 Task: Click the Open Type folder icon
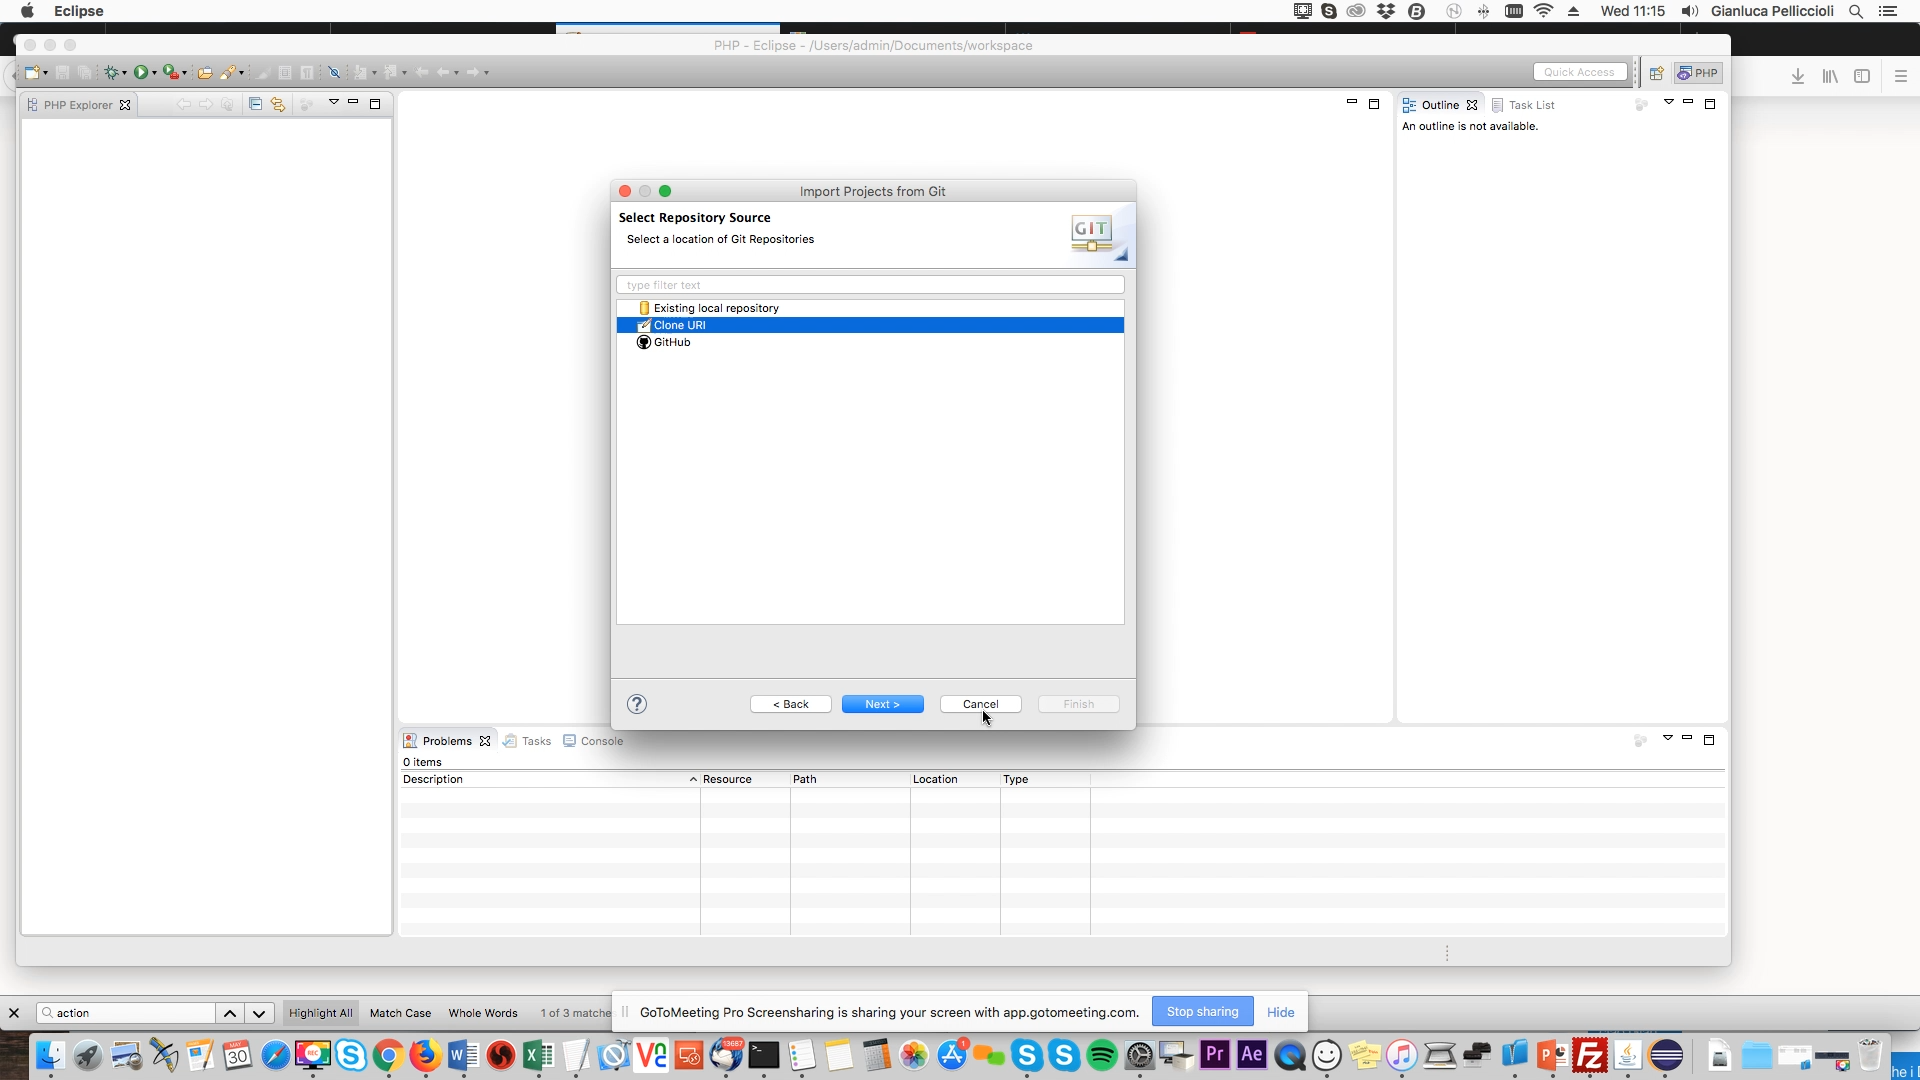204,72
